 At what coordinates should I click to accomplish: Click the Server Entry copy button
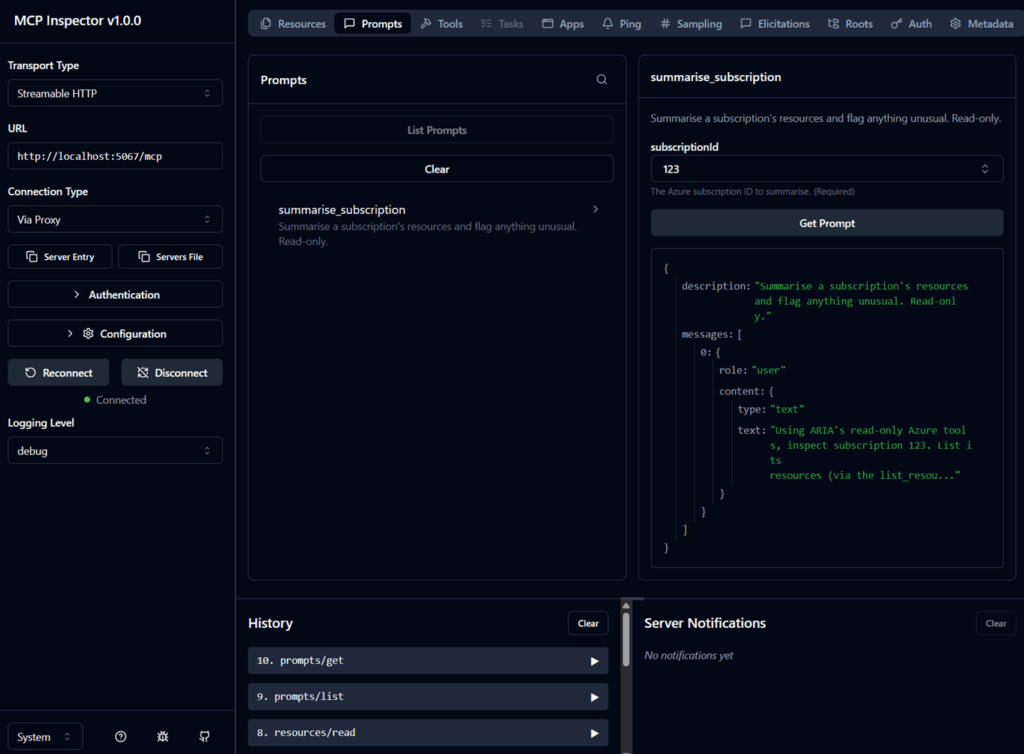(x=60, y=257)
